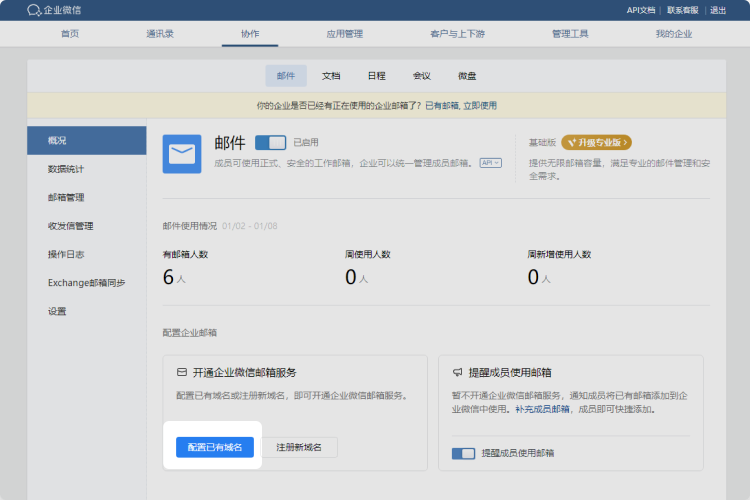The width and height of the screenshot is (750, 500).
Task: Toggle the 提醒成员使用邮箱 switch
Action: pyautogui.click(x=463, y=453)
